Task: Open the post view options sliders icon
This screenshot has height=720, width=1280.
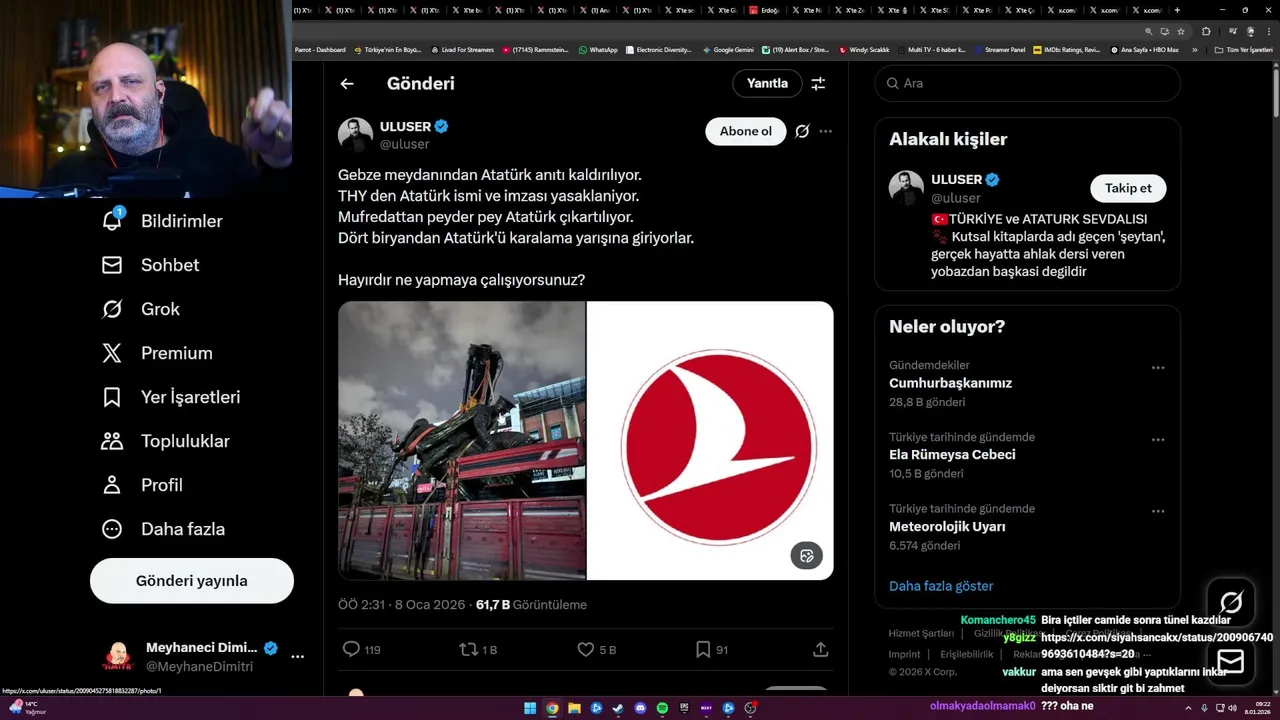Action: coord(818,84)
